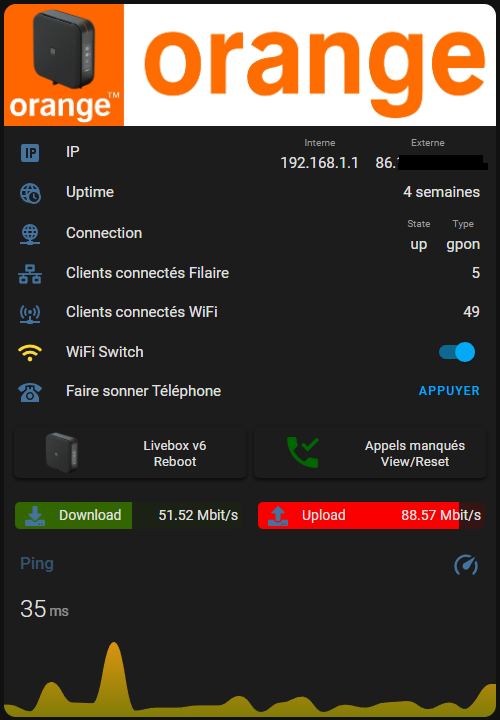
Task: Open Appels manqués View/Reset
Action: 370,453
